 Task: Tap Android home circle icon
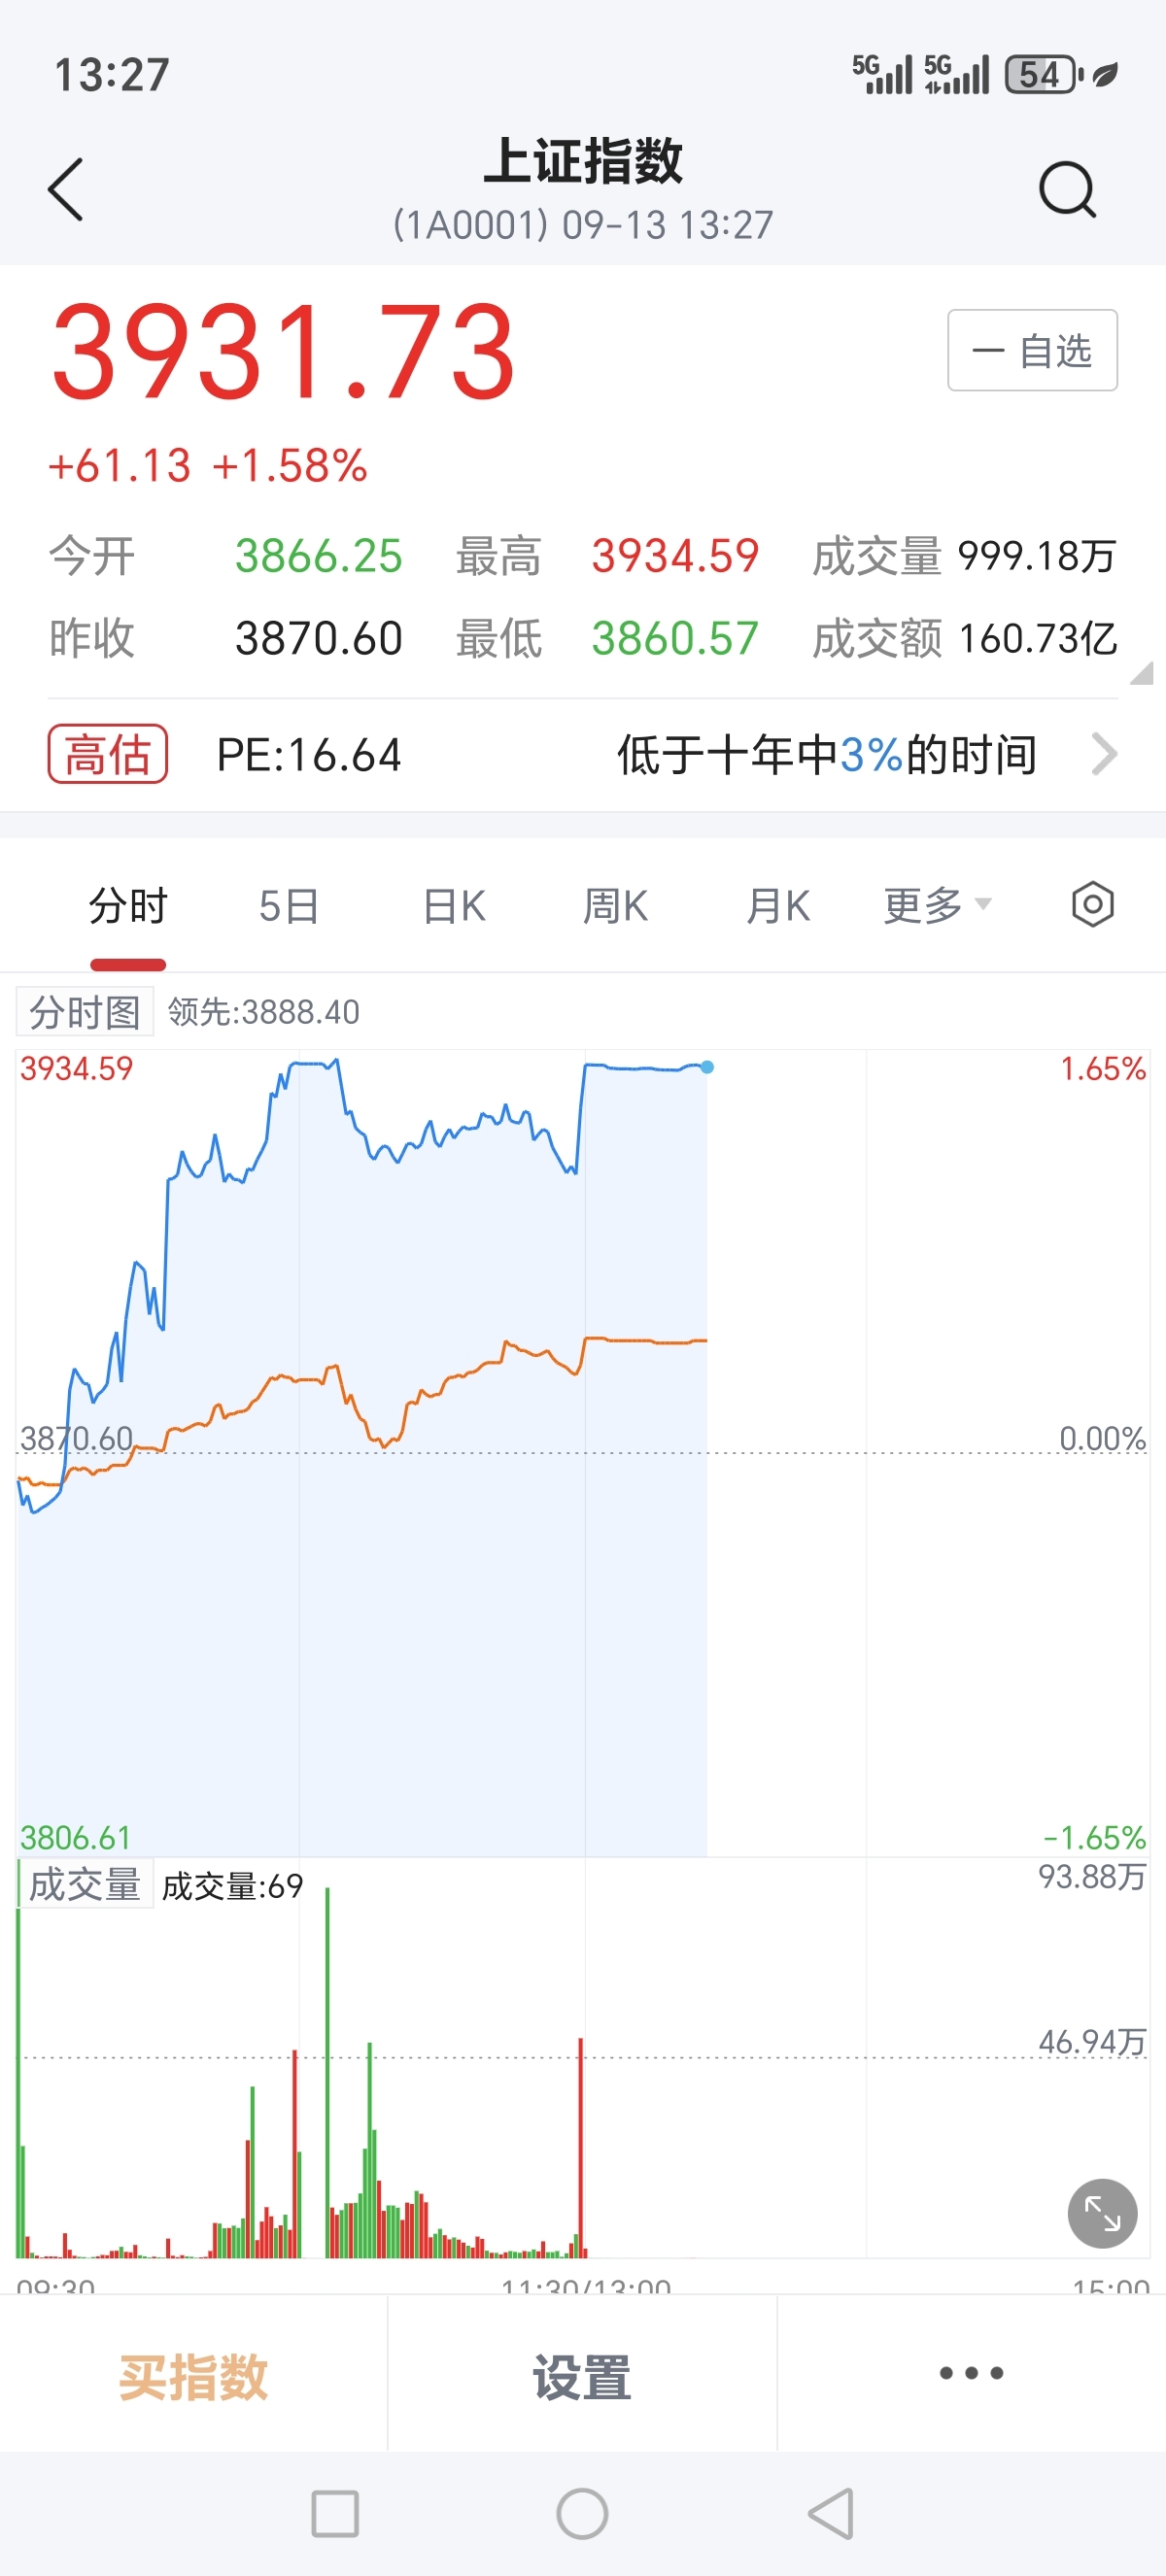582,2513
